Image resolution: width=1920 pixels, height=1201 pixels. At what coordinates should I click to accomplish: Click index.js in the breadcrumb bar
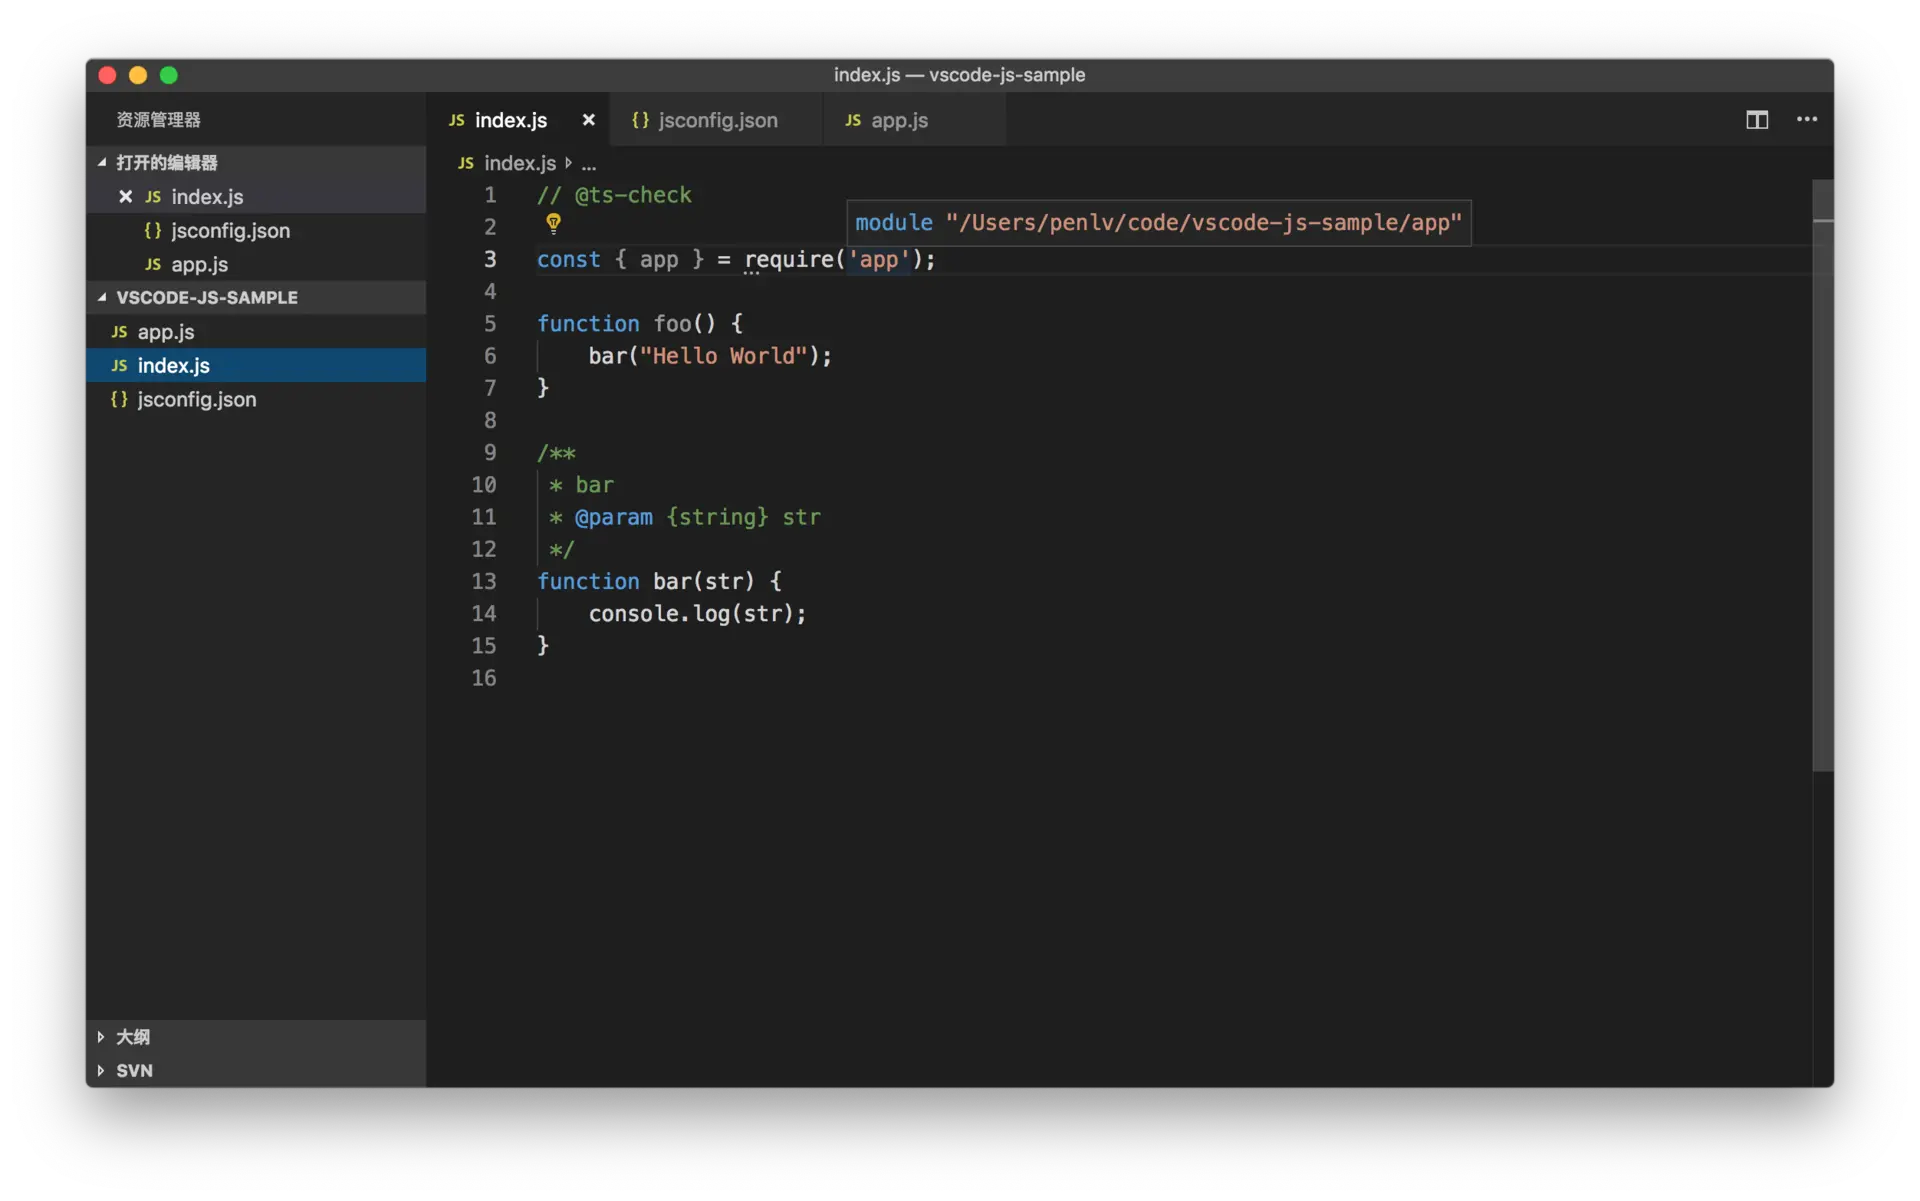(519, 163)
